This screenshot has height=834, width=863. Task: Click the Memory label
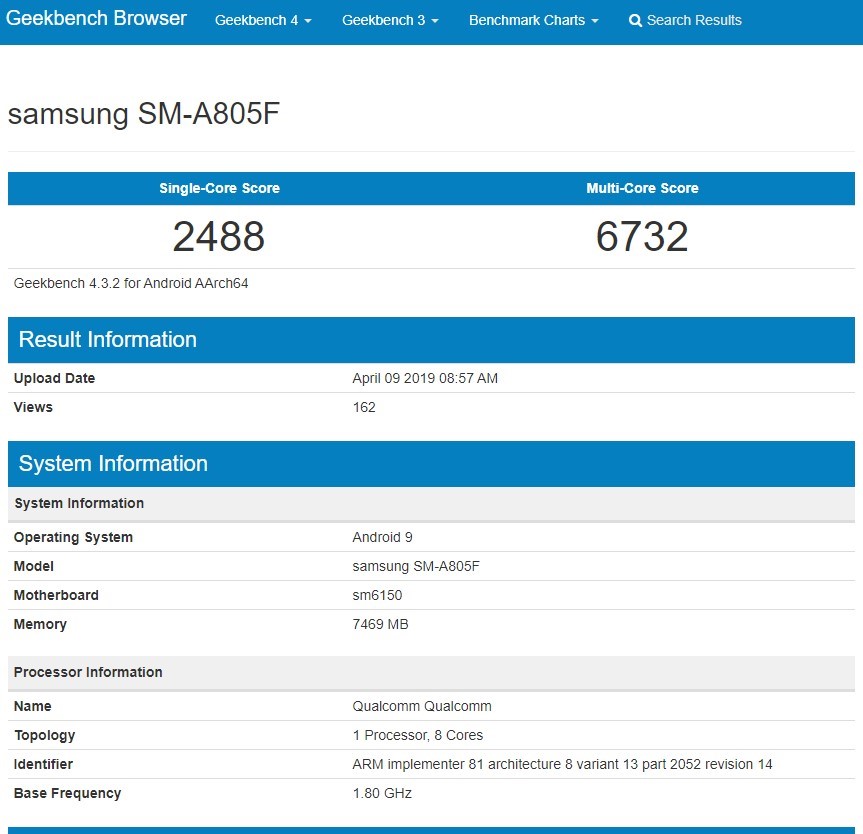(x=40, y=625)
